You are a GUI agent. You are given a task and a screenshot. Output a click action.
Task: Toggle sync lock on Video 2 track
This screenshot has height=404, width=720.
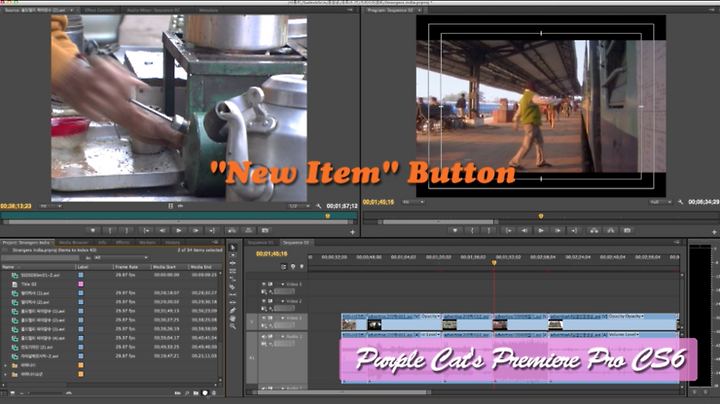pos(270,301)
